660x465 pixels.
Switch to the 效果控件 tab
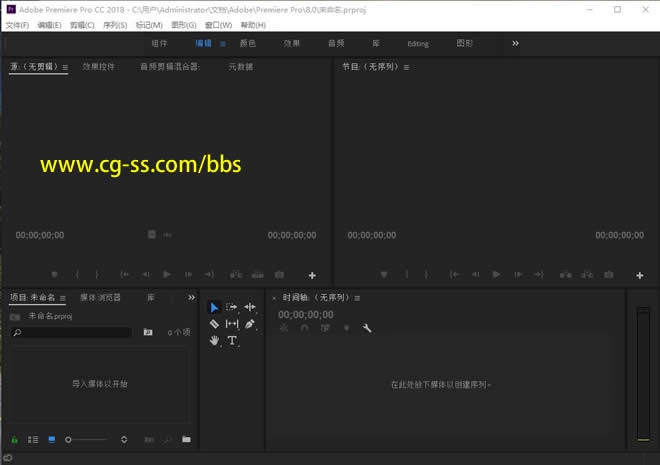point(98,67)
